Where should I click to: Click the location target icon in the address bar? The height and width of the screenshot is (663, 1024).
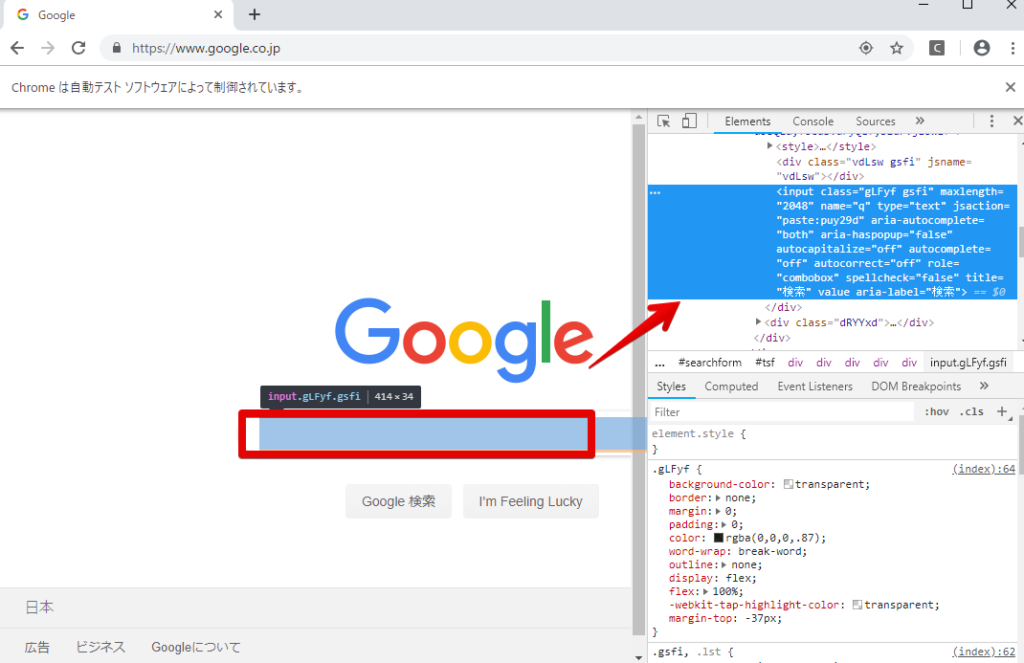(x=866, y=48)
